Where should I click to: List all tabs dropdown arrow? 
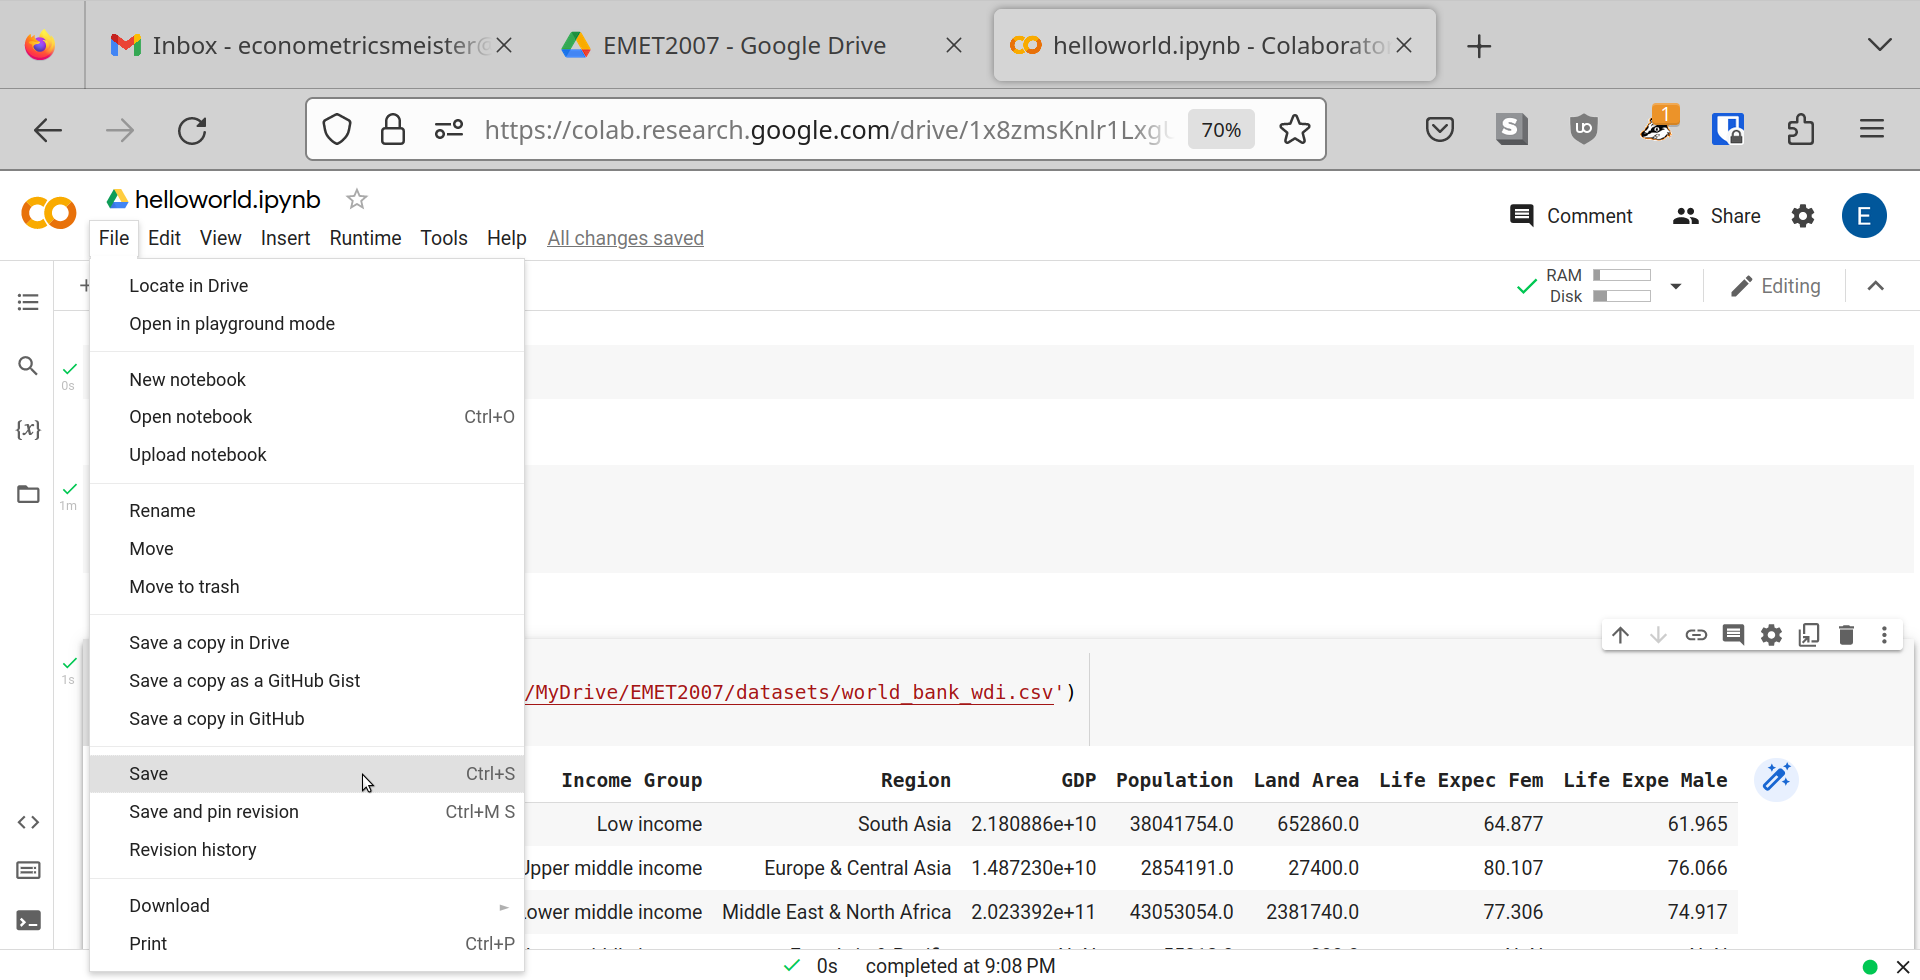coord(1880,45)
